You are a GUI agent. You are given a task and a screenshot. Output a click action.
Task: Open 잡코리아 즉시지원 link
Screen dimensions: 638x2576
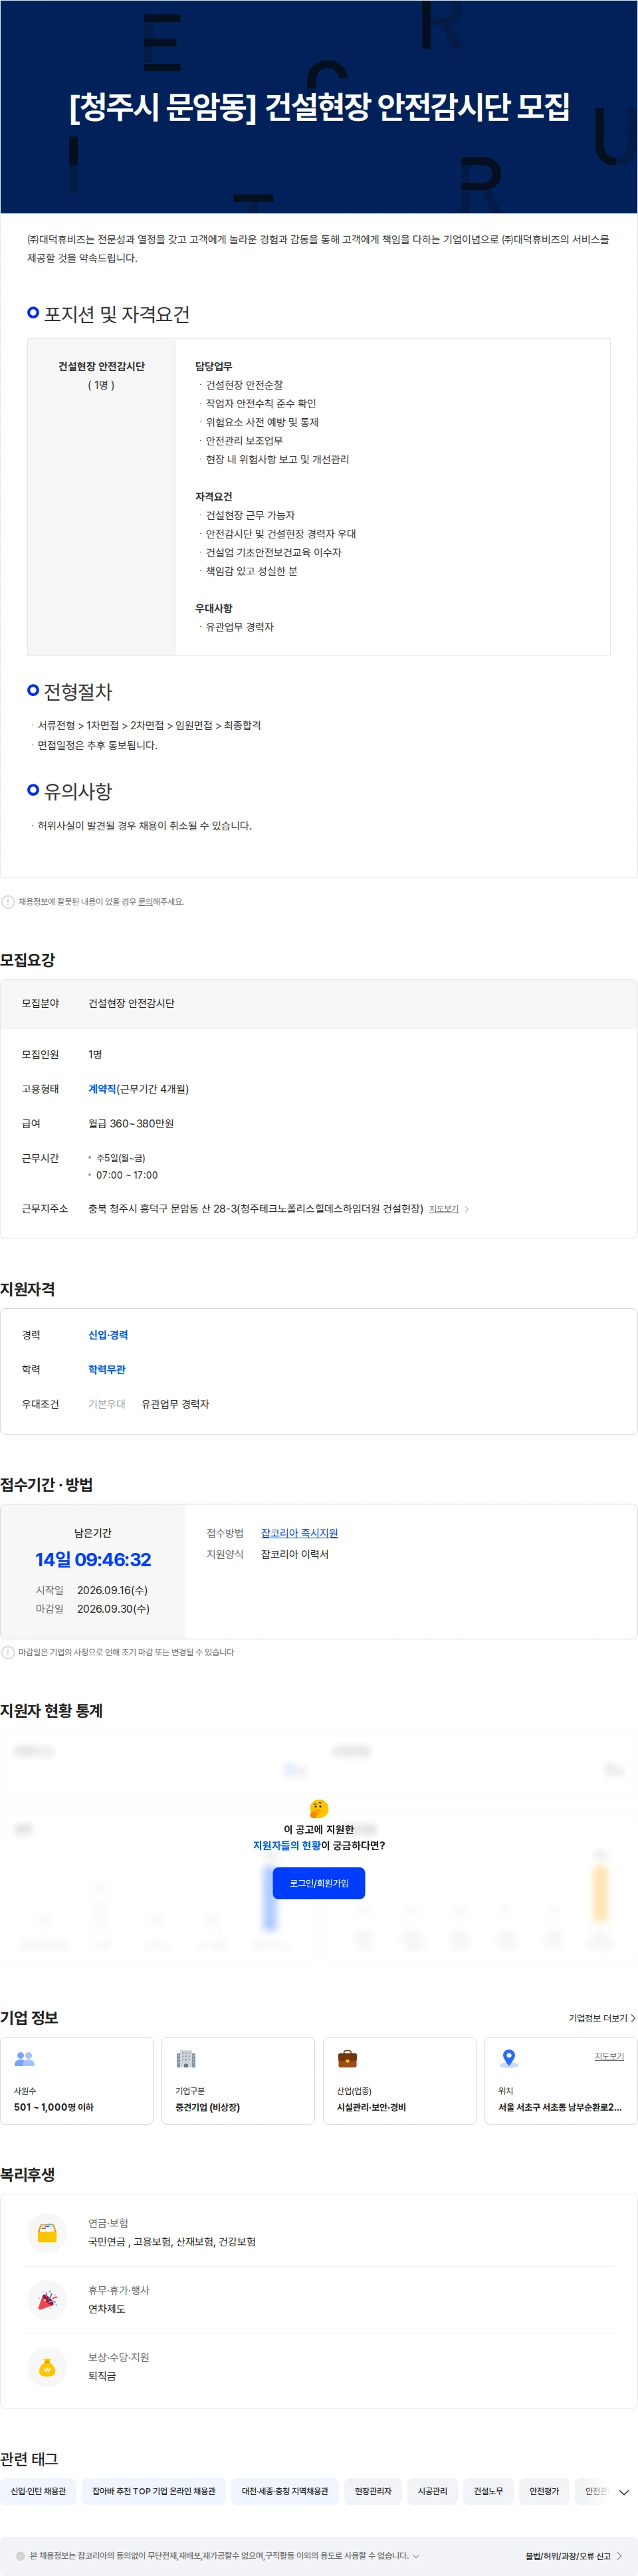click(x=299, y=1532)
